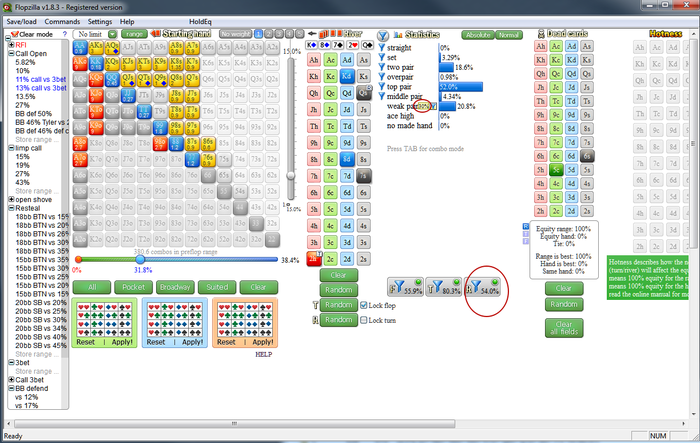
Task: Click the K♦ board card slot
Action: [311, 45]
